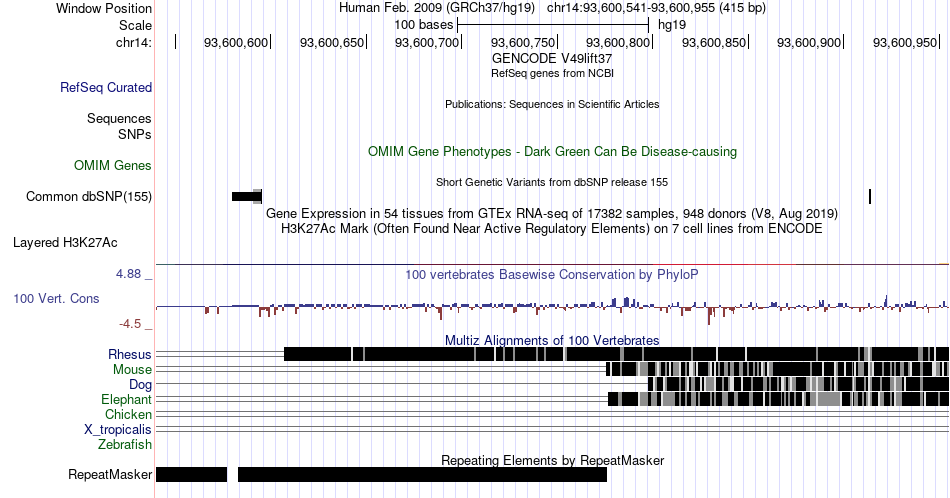Open the Zebrafish alignment row label
The width and height of the screenshot is (950, 498).
[125, 444]
